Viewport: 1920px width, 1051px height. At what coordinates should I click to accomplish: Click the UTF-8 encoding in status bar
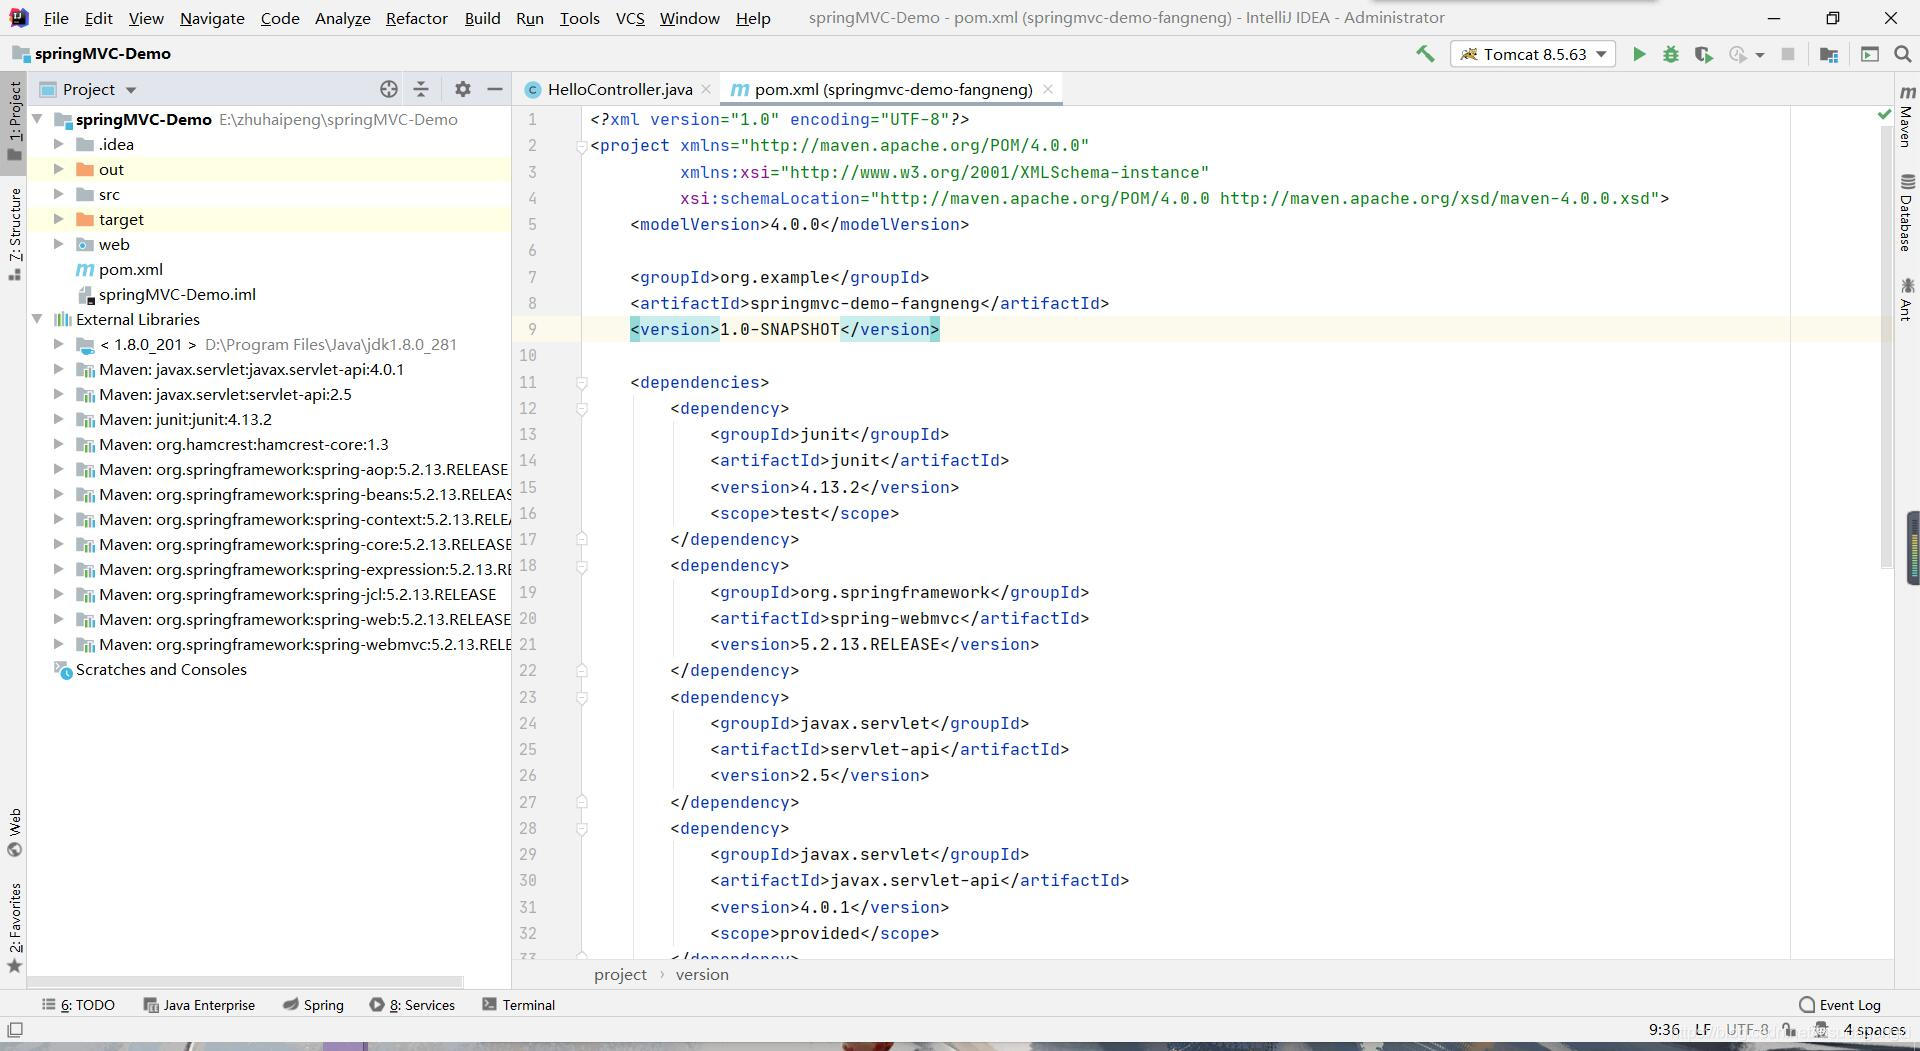(1746, 1030)
